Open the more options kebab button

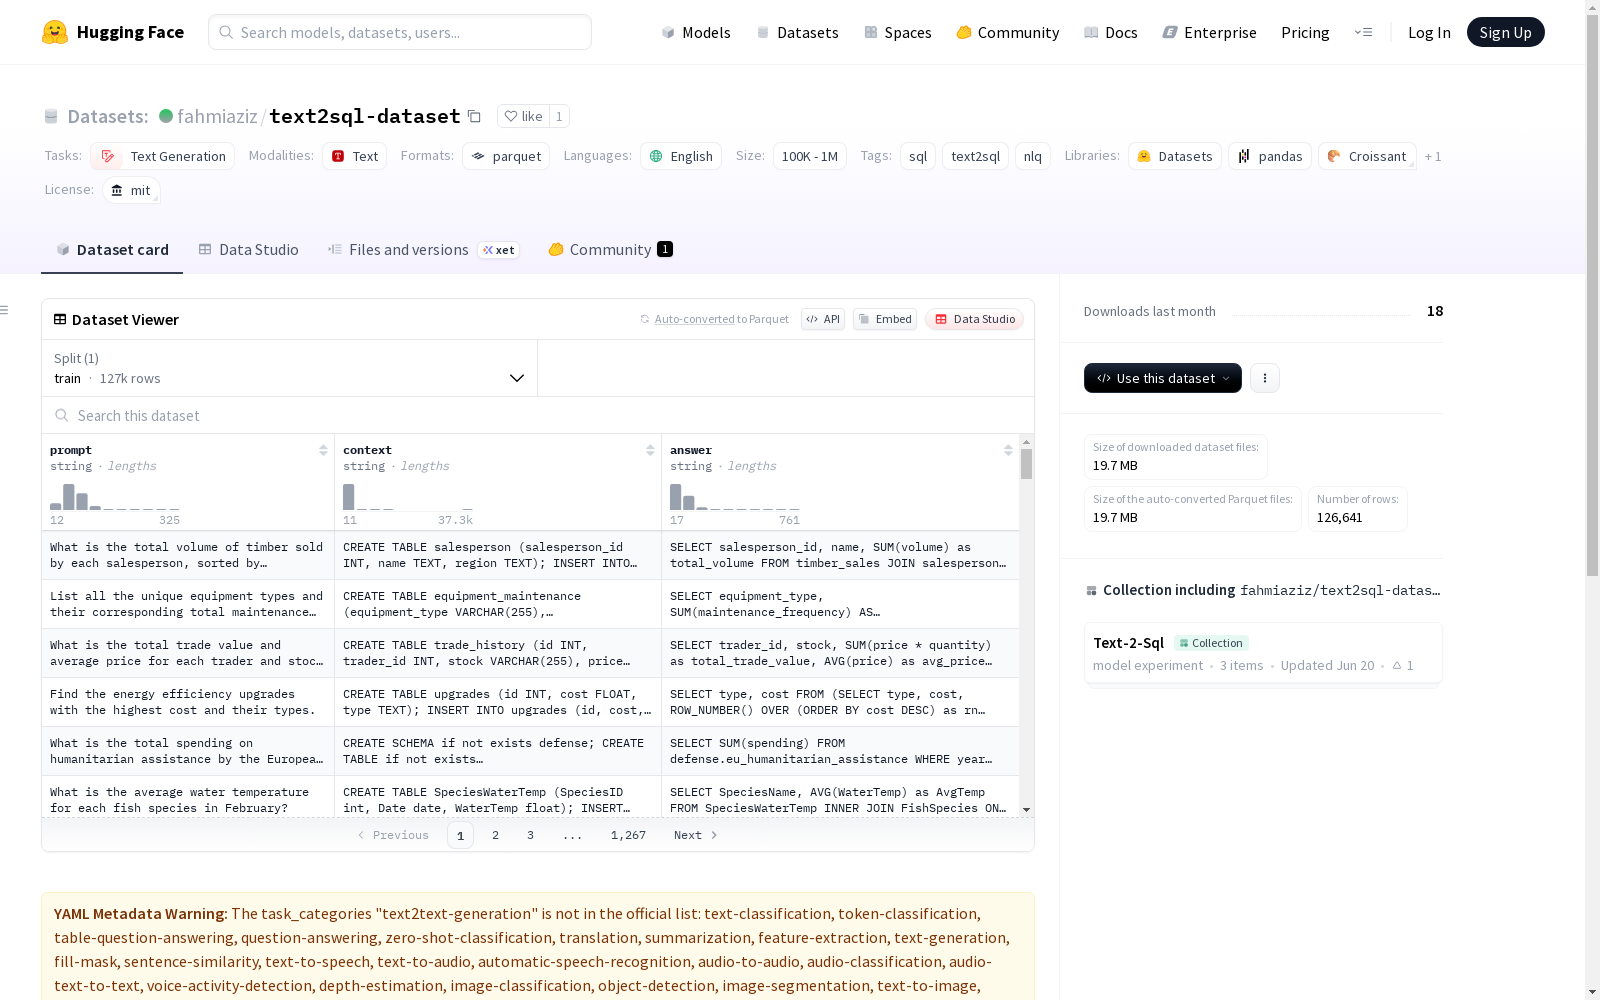point(1265,378)
